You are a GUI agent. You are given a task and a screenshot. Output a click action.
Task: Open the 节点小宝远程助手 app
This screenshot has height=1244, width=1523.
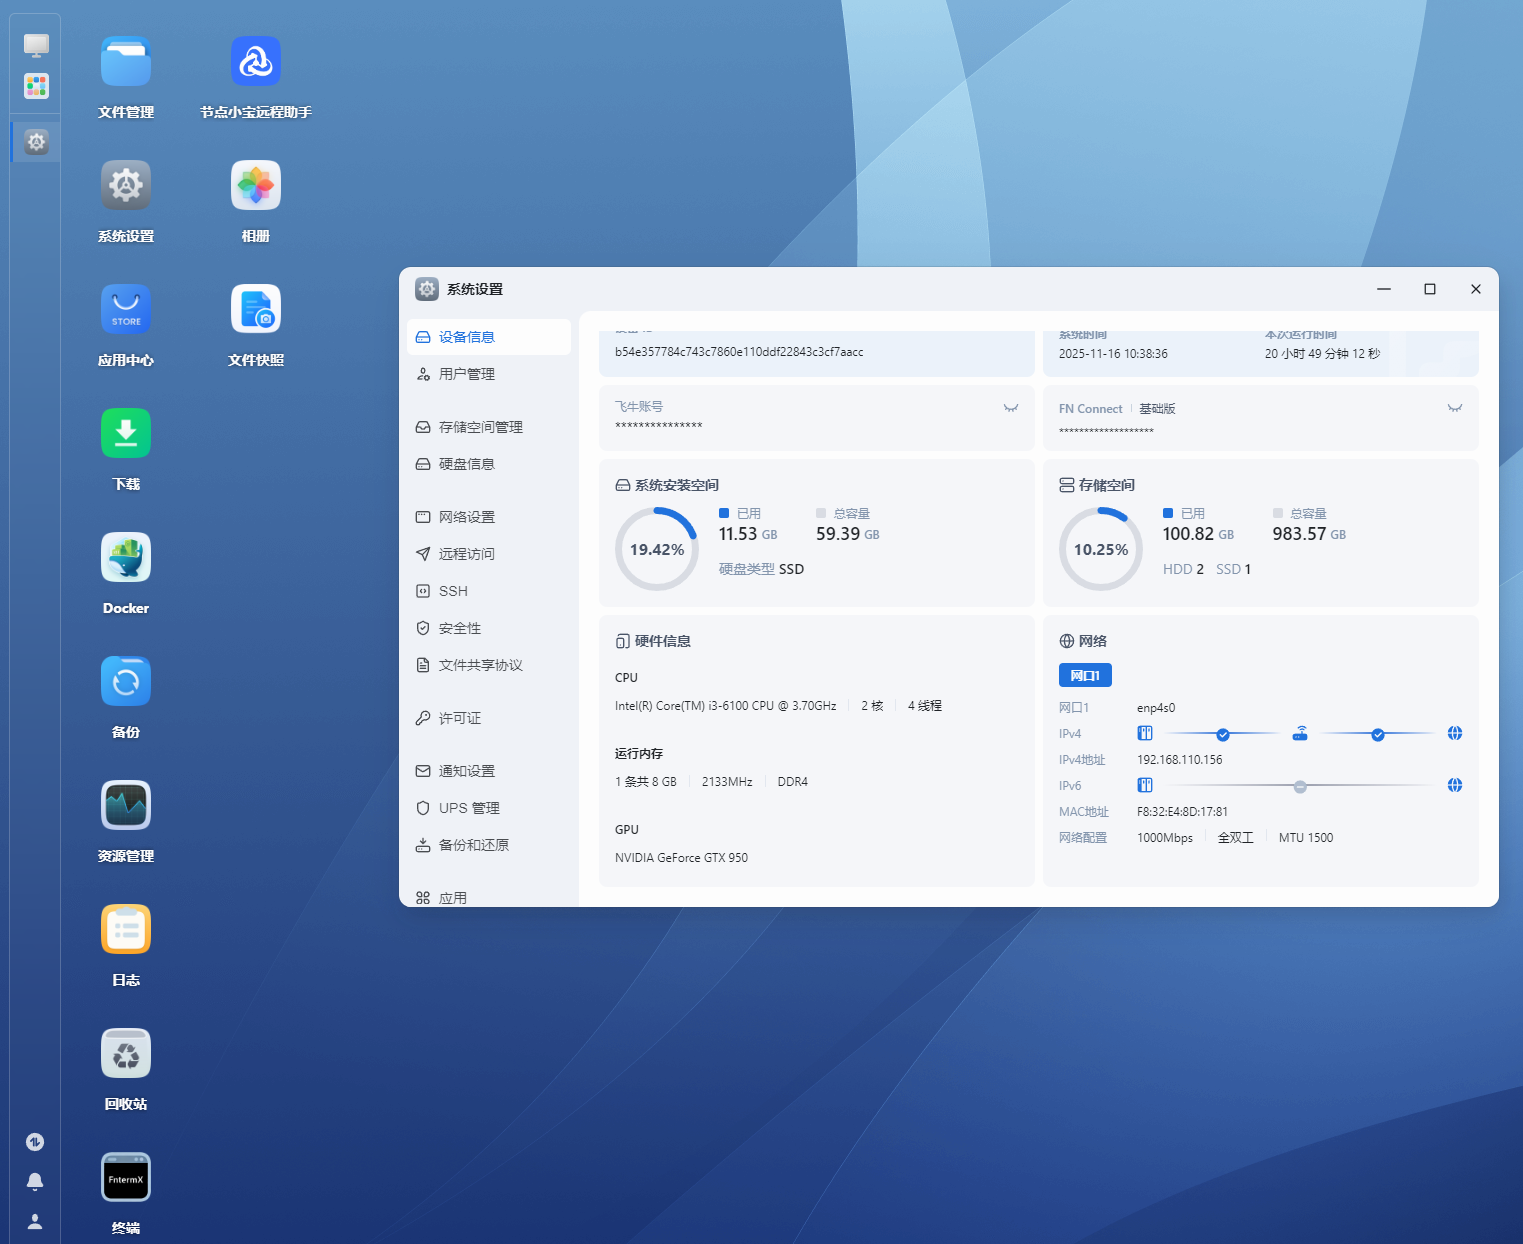pyautogui.click(x=256, y=62)
